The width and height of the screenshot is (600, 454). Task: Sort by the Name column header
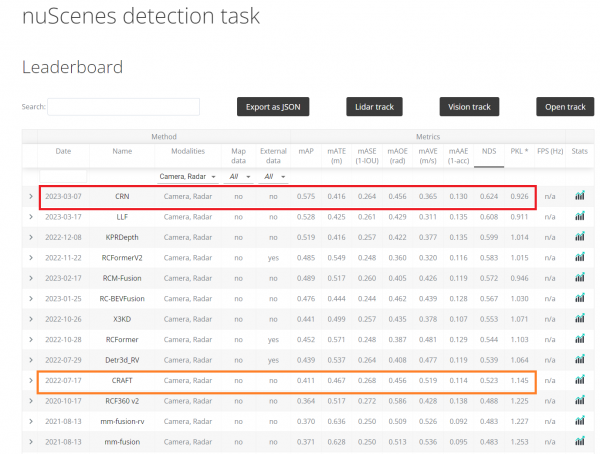[x=122, y=151]
